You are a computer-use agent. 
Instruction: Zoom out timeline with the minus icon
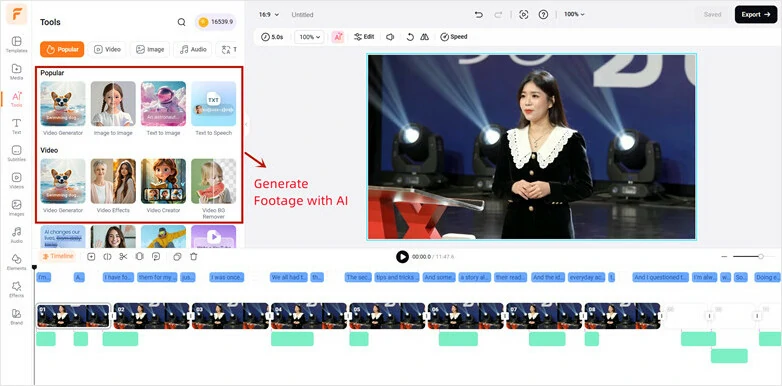pos(724,256)
